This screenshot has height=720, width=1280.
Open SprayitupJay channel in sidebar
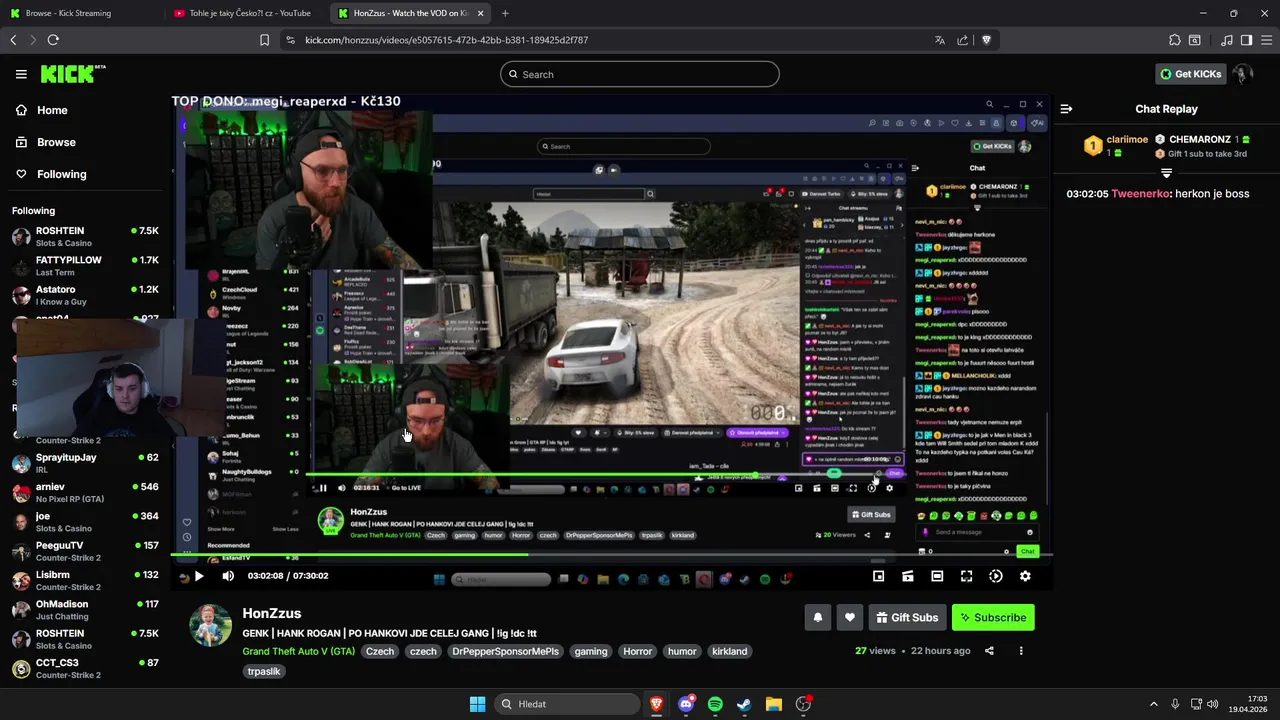pyautogui.click(x=85, y=463)
